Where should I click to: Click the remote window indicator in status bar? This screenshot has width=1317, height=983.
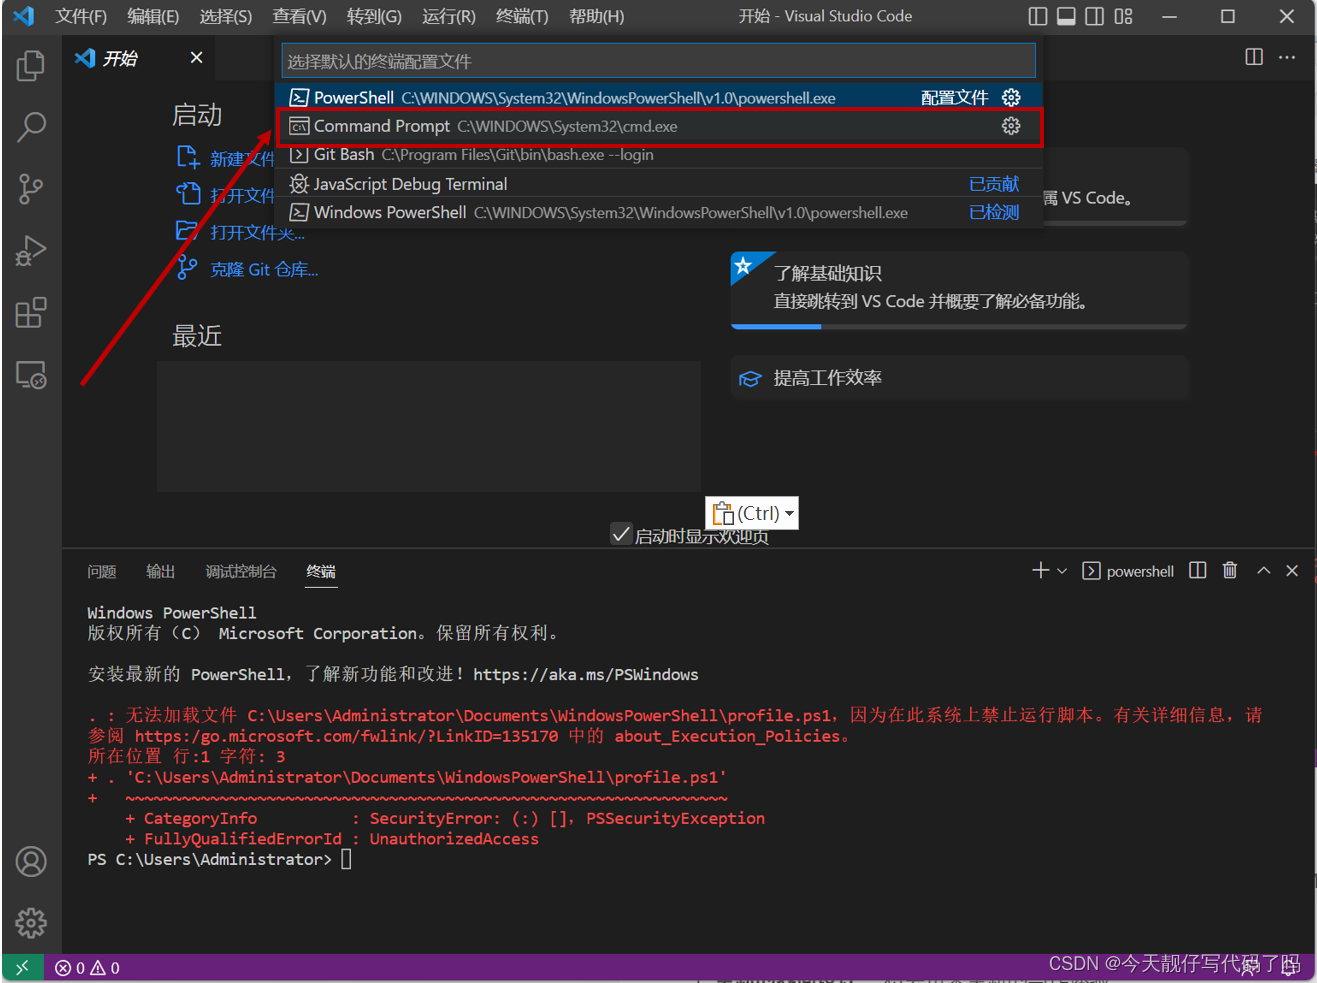pyautogui.click(x=22, y=967)
